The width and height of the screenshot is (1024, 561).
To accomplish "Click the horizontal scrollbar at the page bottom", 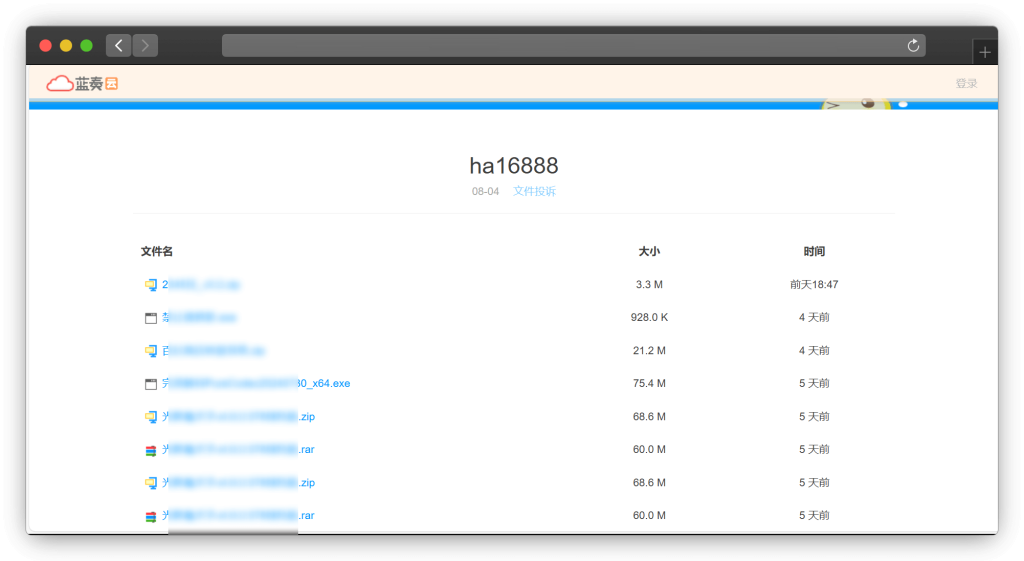I will coord(232,531).
